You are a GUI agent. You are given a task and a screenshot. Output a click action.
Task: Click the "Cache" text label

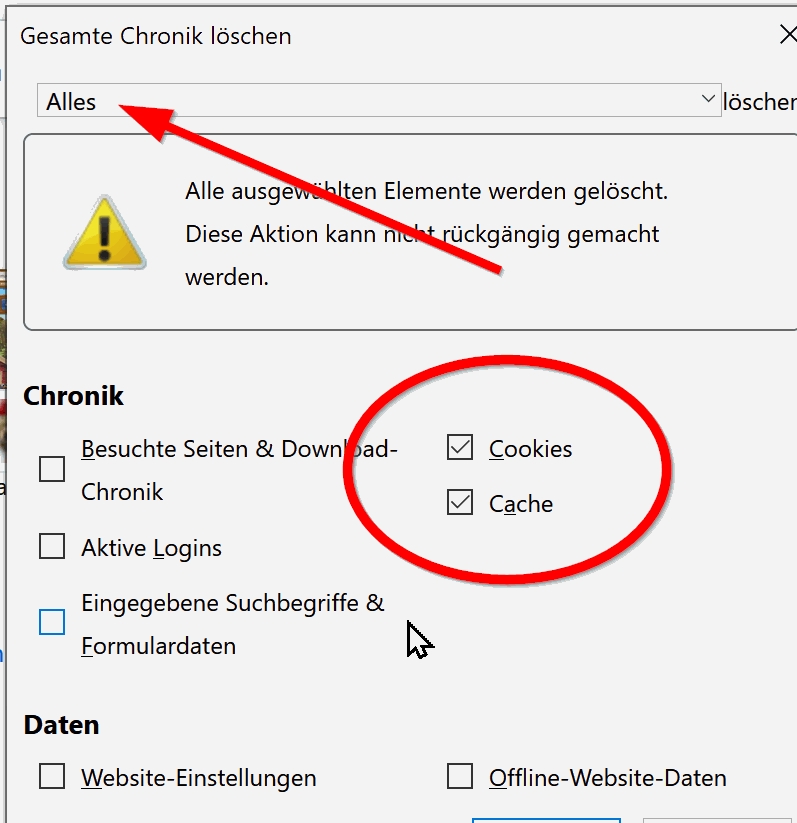[520, 504]
